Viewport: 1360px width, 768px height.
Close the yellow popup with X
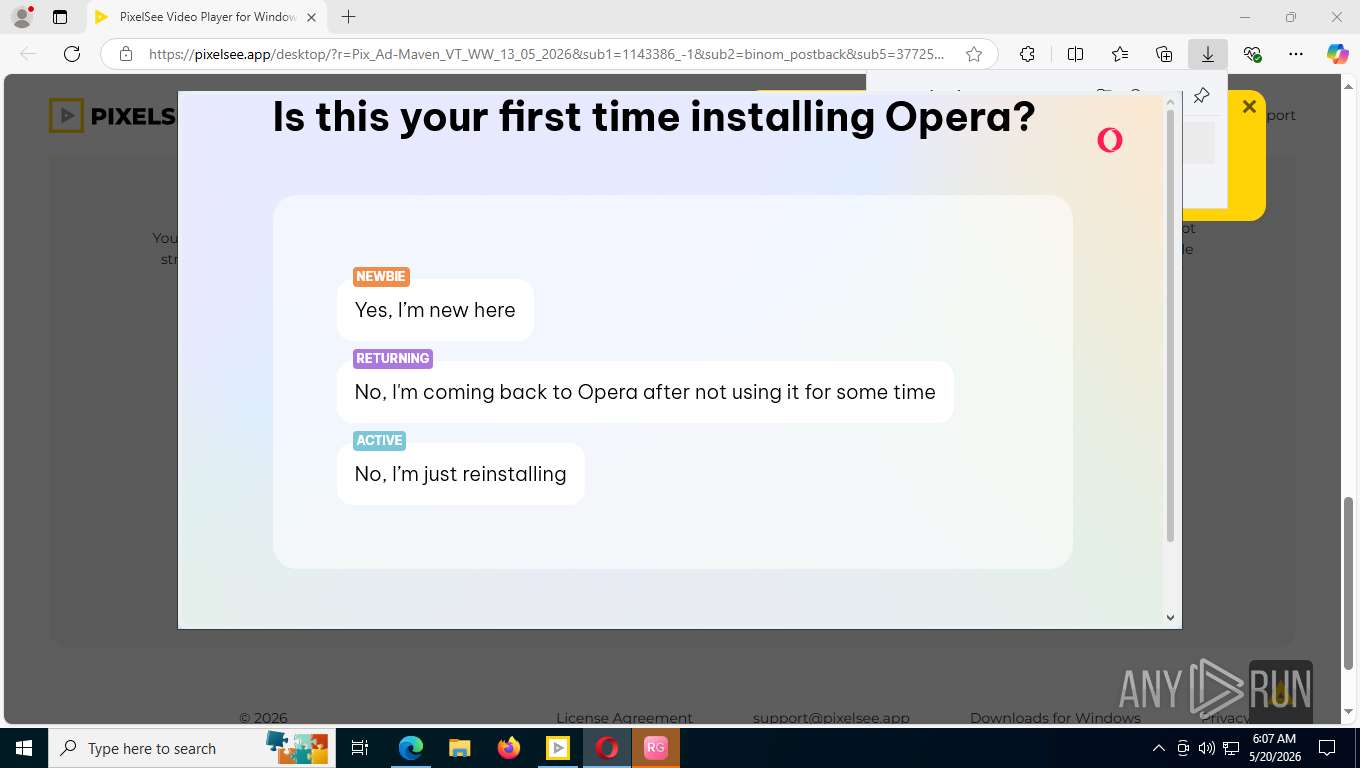1249,106
